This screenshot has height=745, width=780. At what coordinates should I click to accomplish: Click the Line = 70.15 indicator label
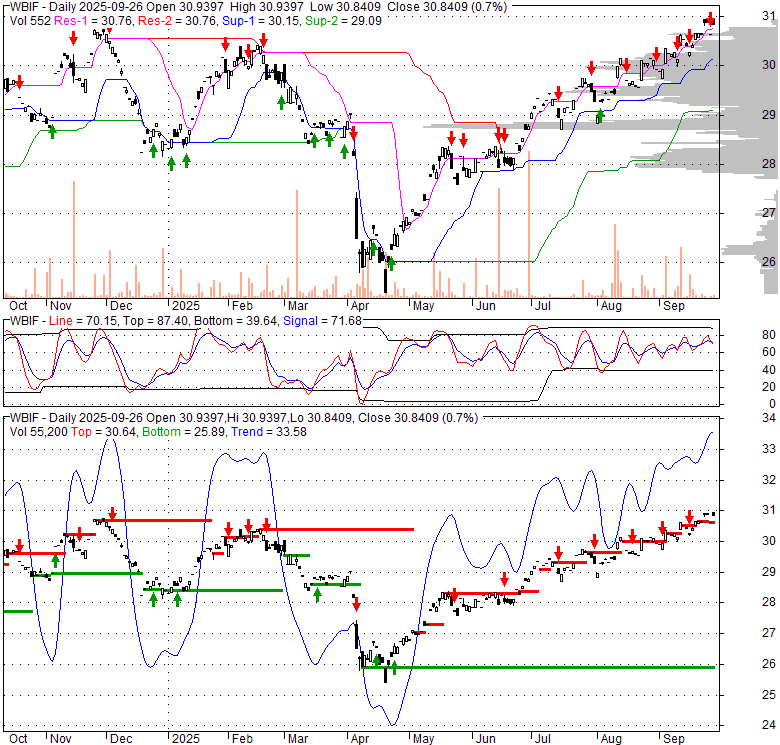(x=83, y=321)
